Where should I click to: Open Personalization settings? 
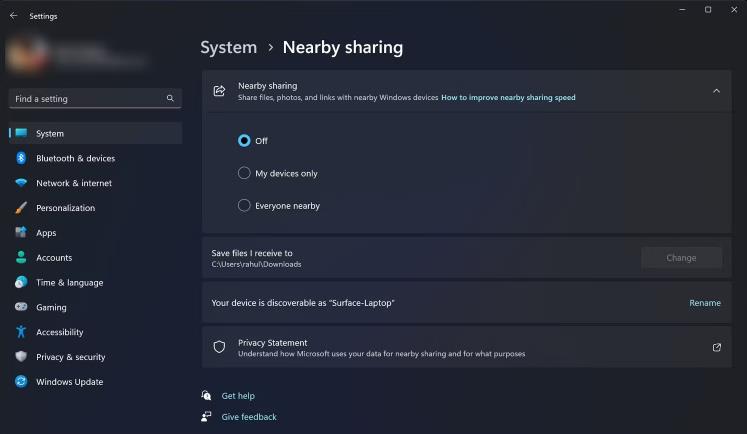pyautogui.click(x=95, y=208)
